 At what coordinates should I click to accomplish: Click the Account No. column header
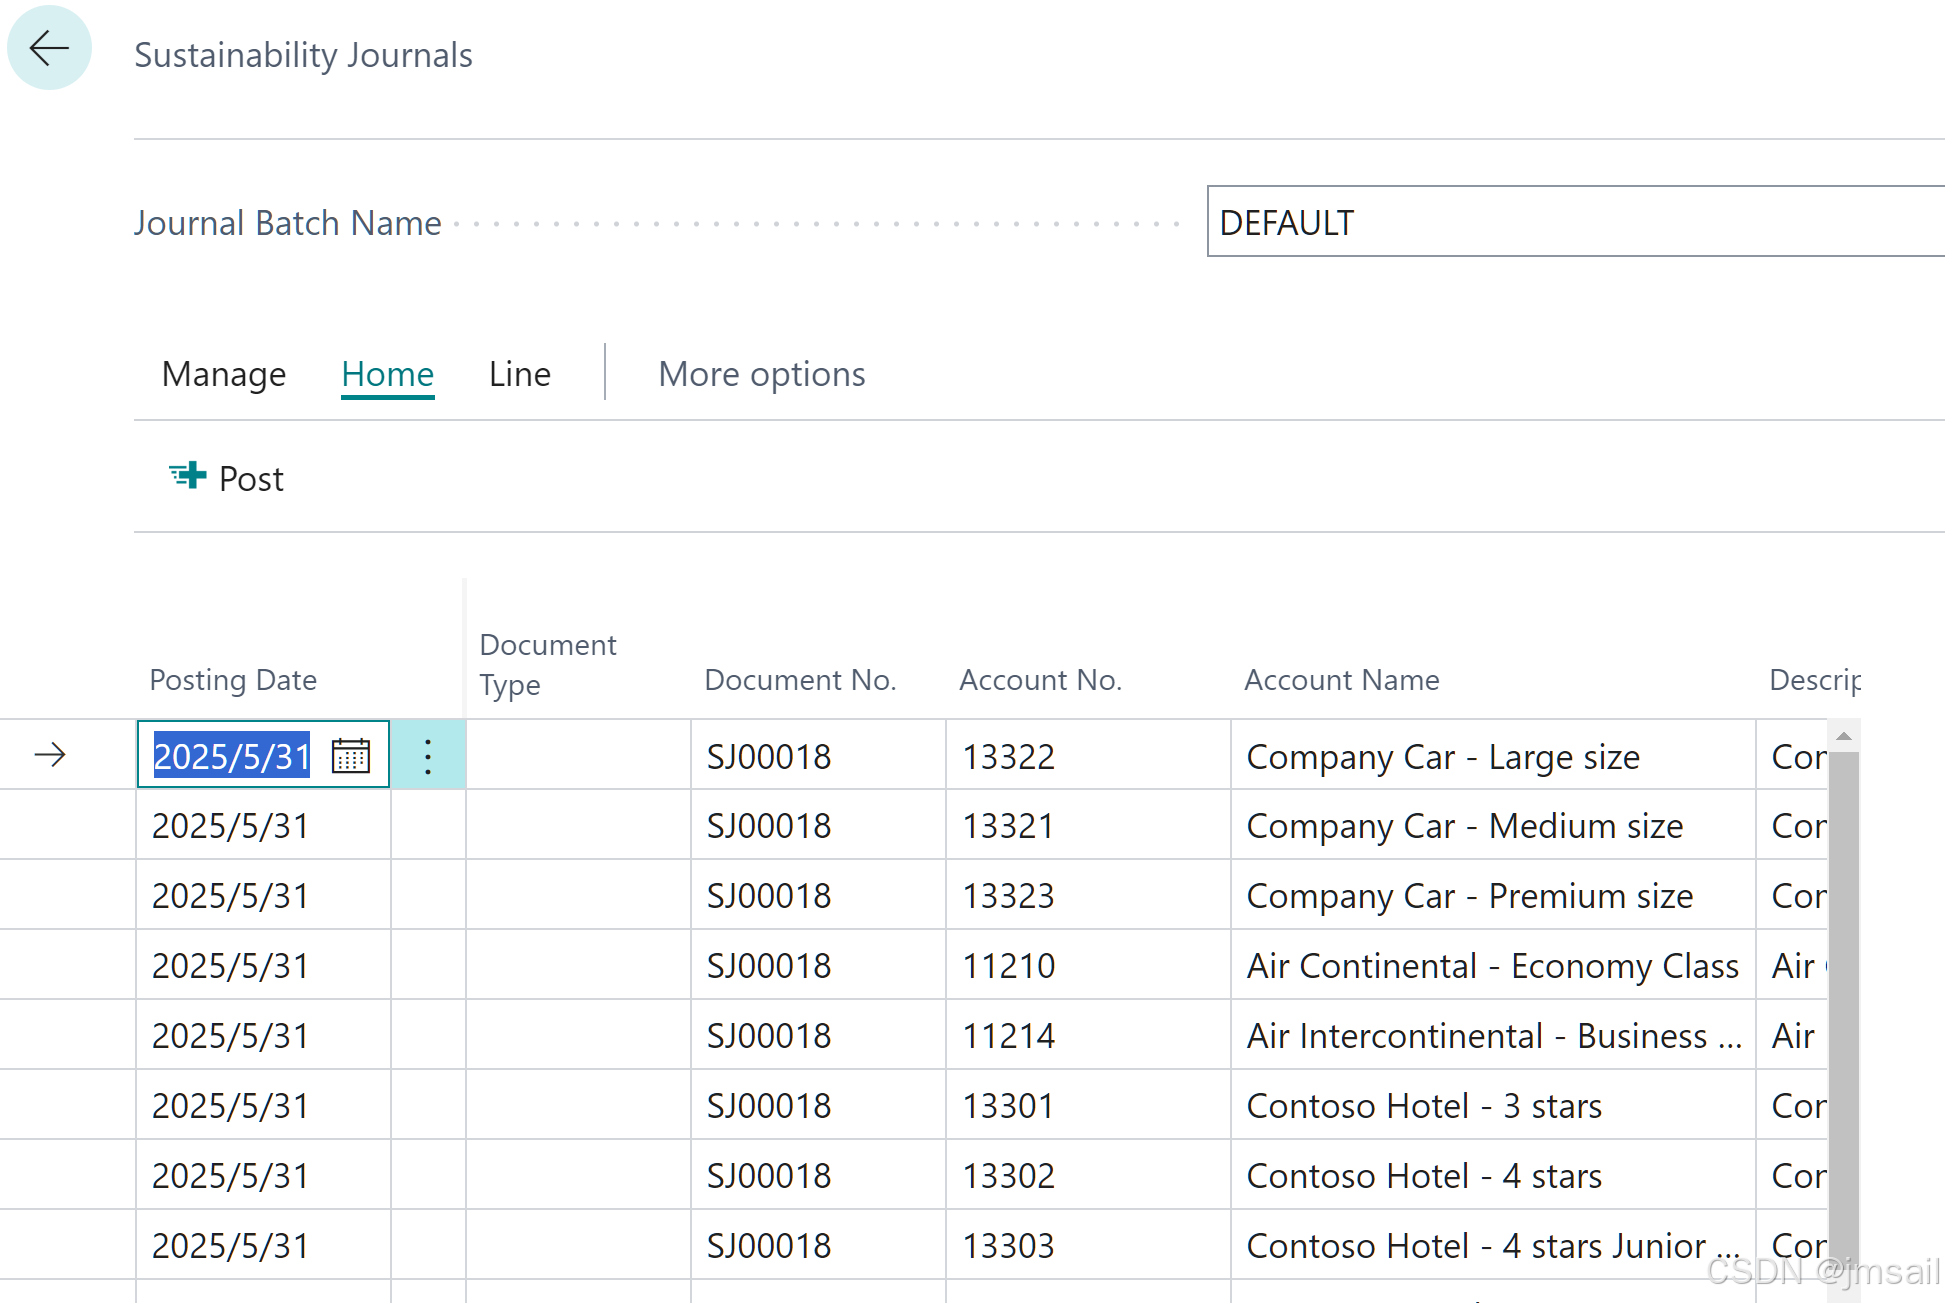pos(1041,680)
